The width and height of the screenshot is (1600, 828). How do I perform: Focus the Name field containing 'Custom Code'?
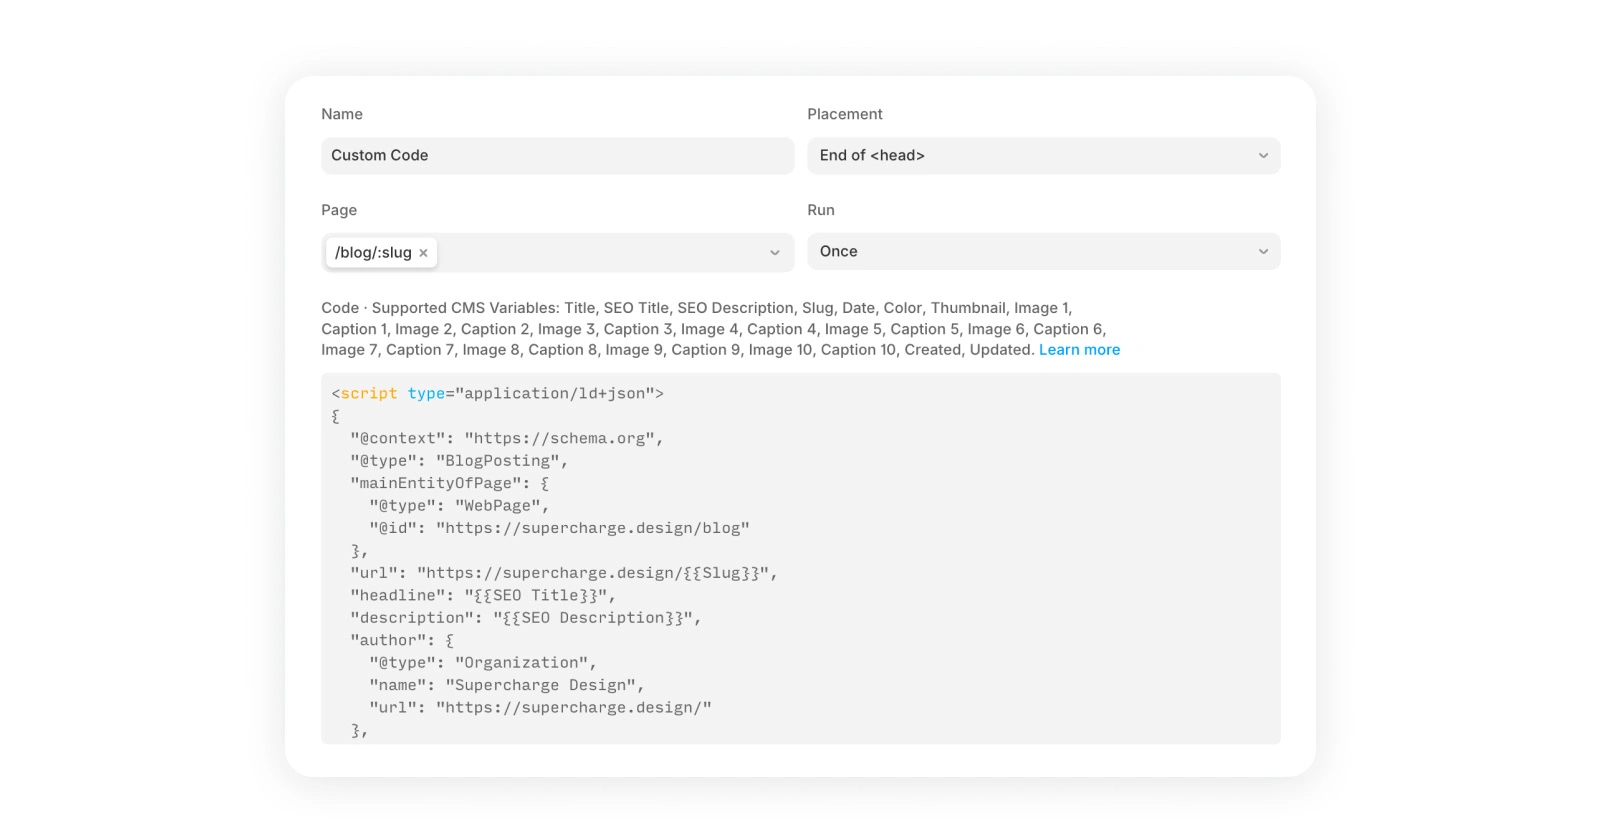[557, 156]
